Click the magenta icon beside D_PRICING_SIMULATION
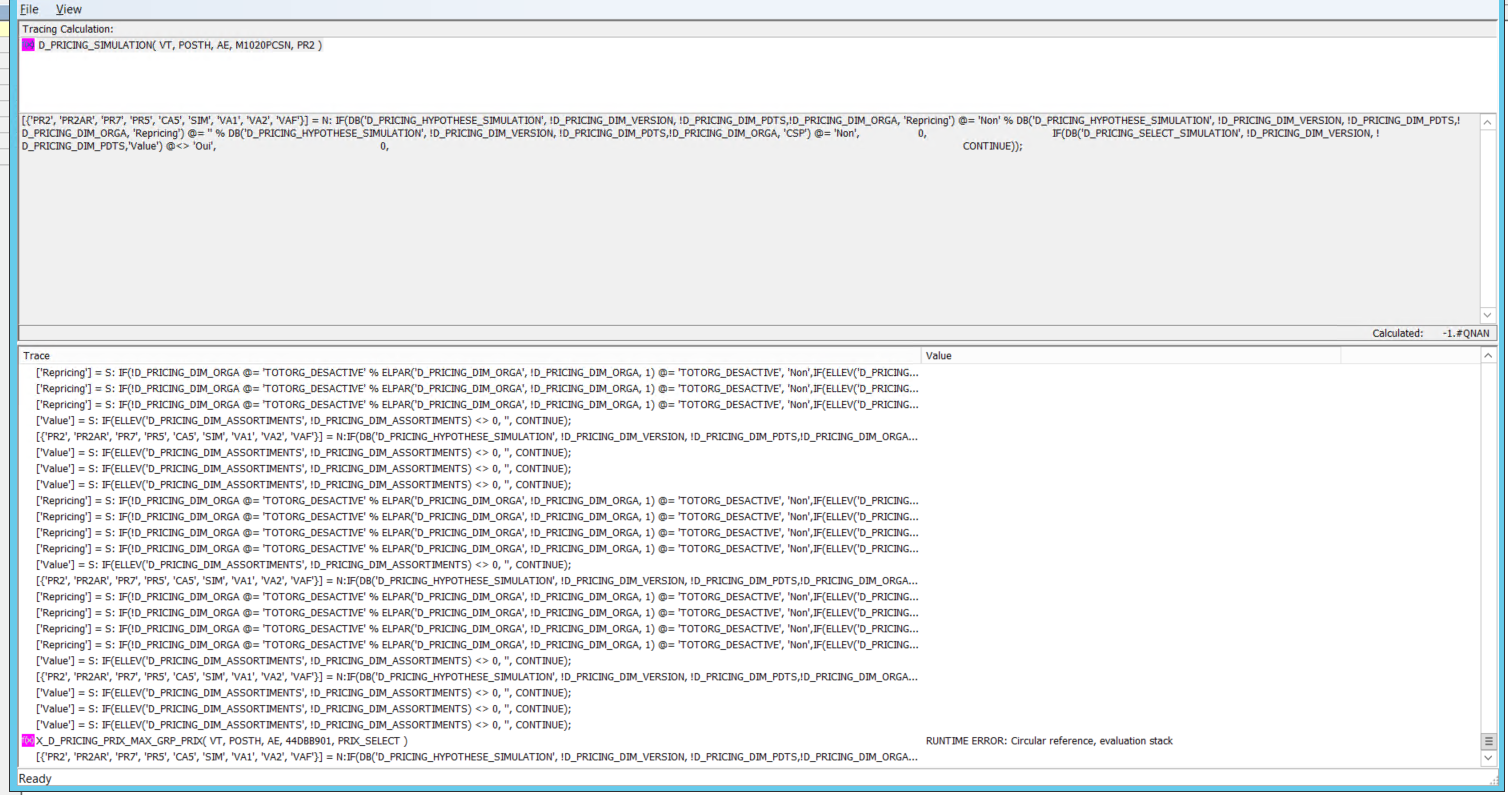The height and width of the screenshot is (795, 1508). 28,46
